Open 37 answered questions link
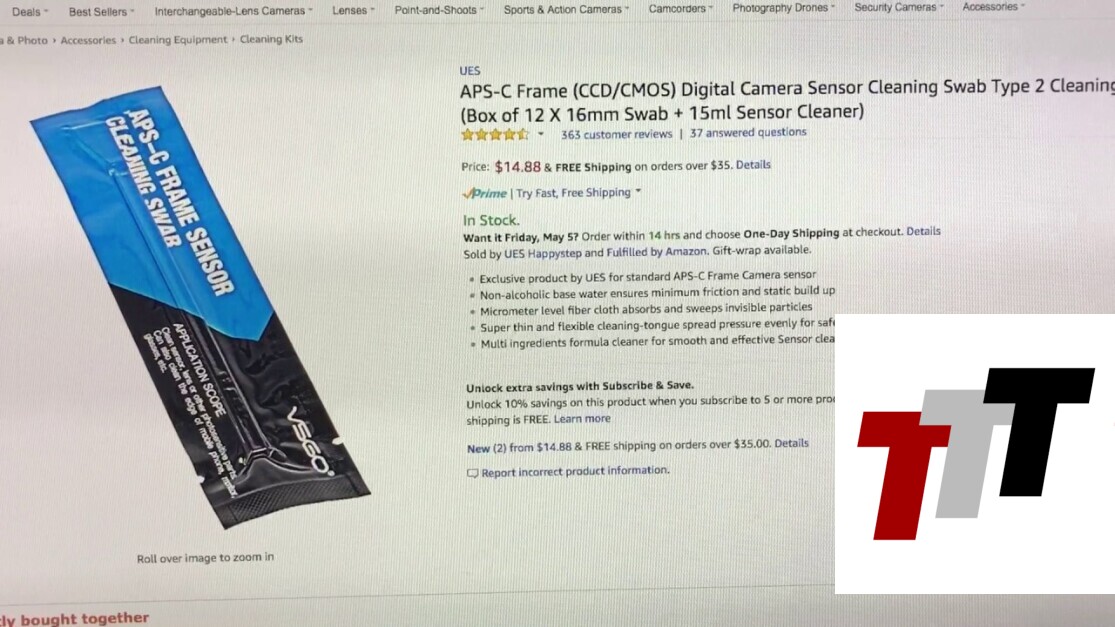 pos(748,132)
